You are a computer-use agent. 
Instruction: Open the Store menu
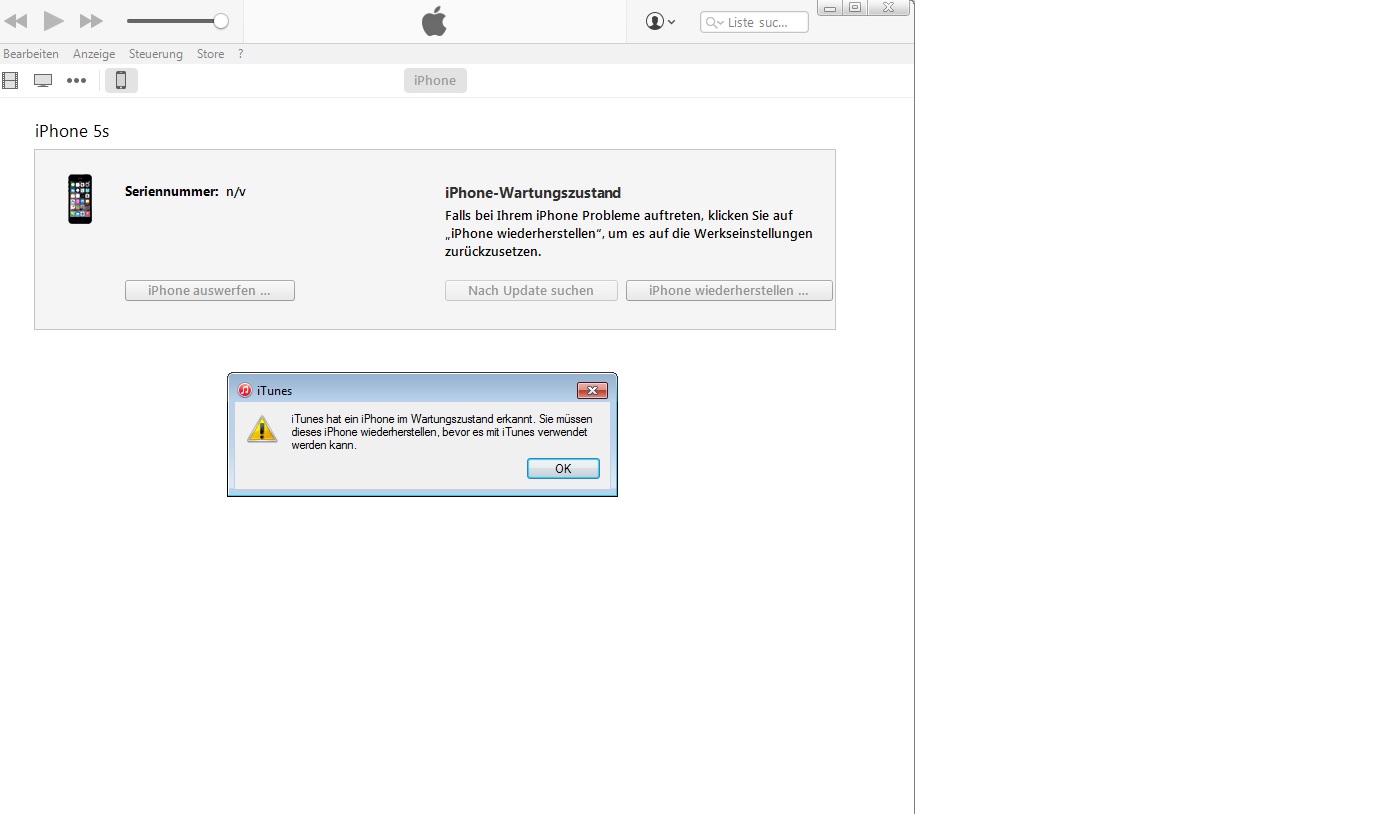click(x=210, y=54)
